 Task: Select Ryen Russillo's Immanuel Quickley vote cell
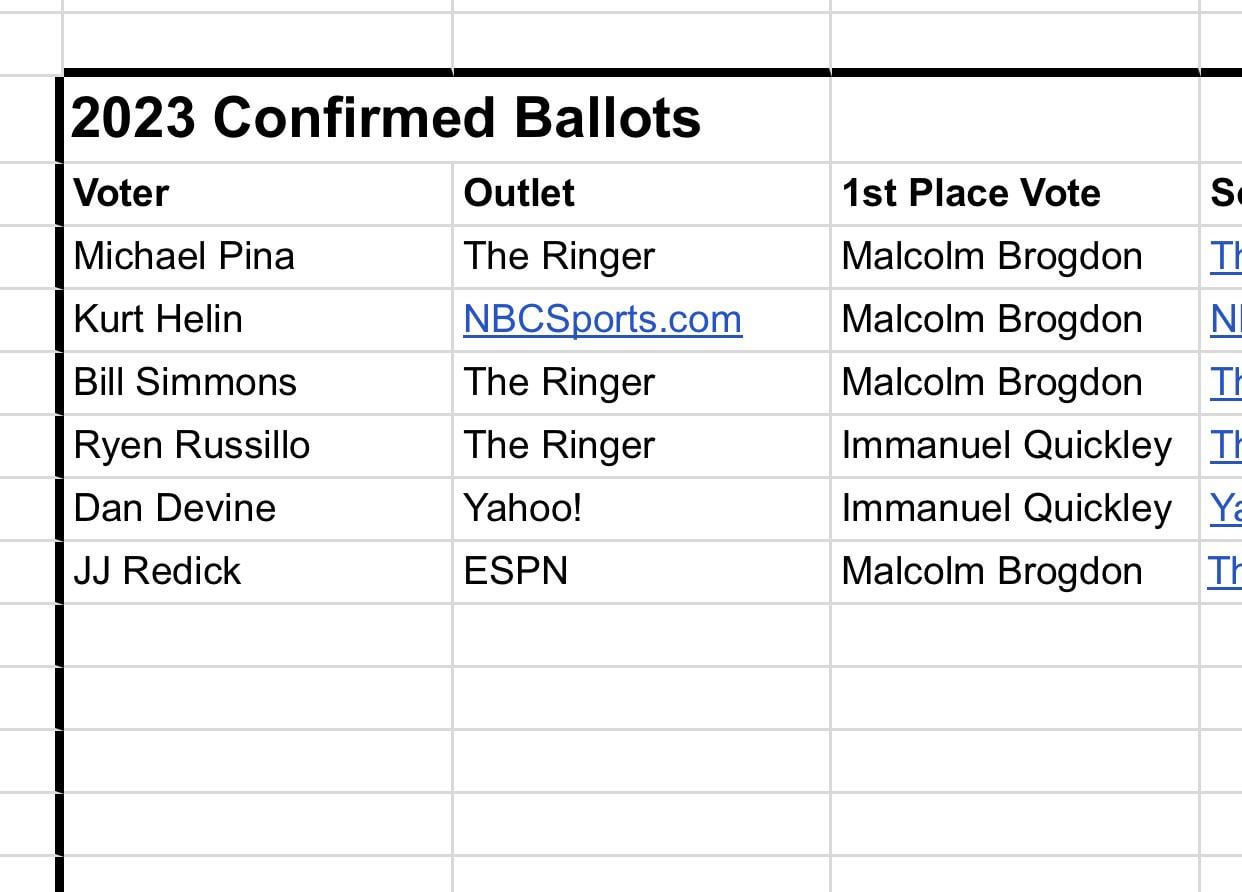pos(1006,446)
